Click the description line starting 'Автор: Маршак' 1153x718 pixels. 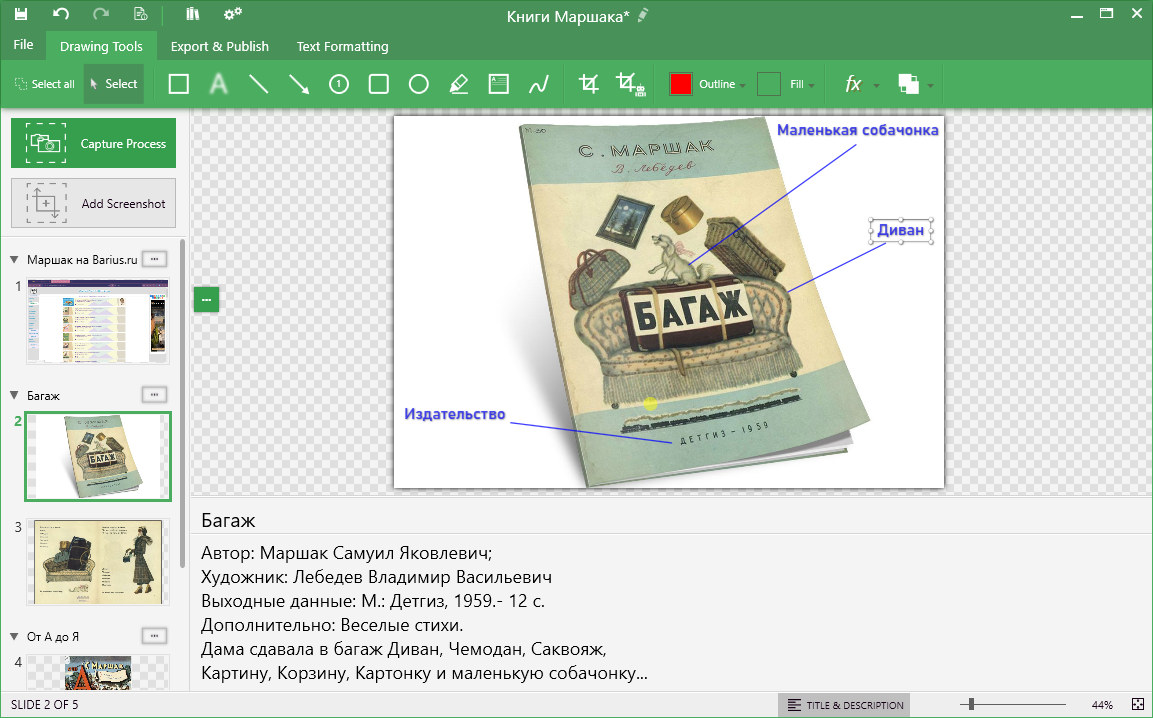346,553
